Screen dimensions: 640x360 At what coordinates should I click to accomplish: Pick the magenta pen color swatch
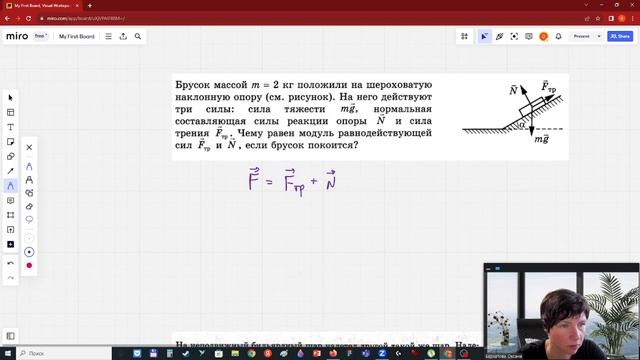click(29, 265)
